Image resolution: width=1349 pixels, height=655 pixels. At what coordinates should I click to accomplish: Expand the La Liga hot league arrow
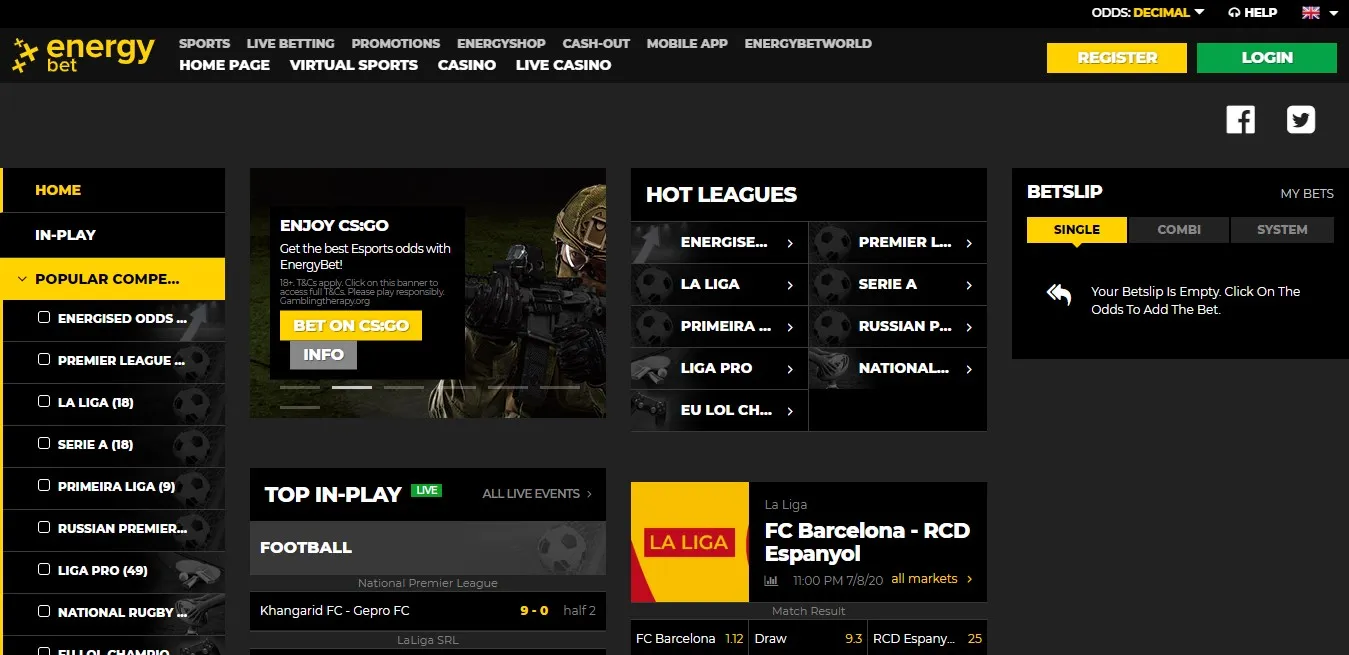(x=790, y=285)
